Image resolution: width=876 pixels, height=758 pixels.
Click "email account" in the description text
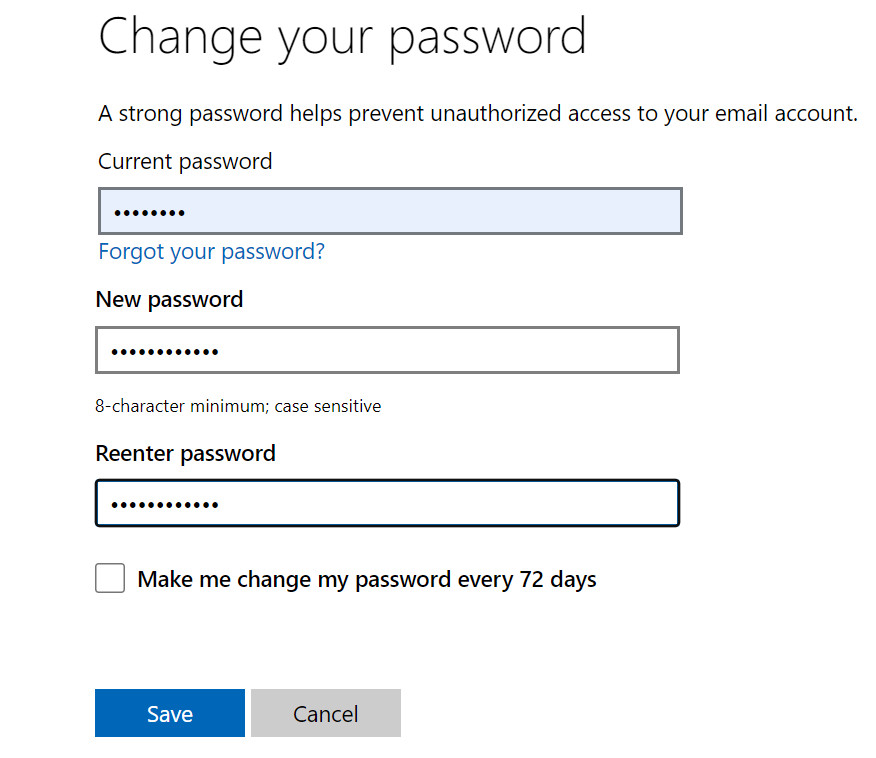click(785, 114)
